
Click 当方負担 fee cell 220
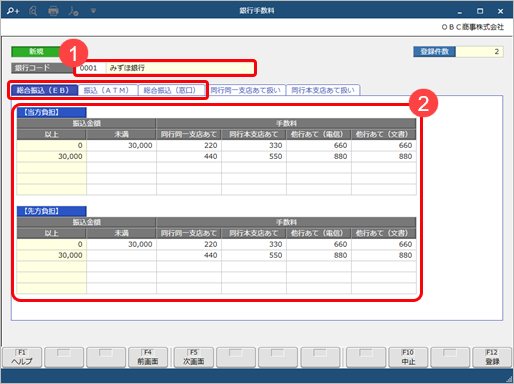189,146
